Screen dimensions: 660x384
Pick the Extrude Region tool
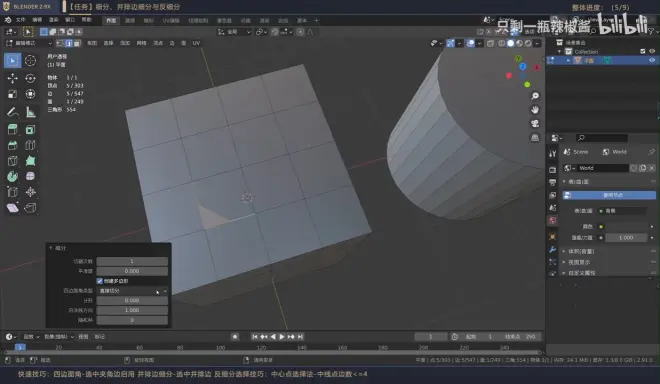[12, 130]
